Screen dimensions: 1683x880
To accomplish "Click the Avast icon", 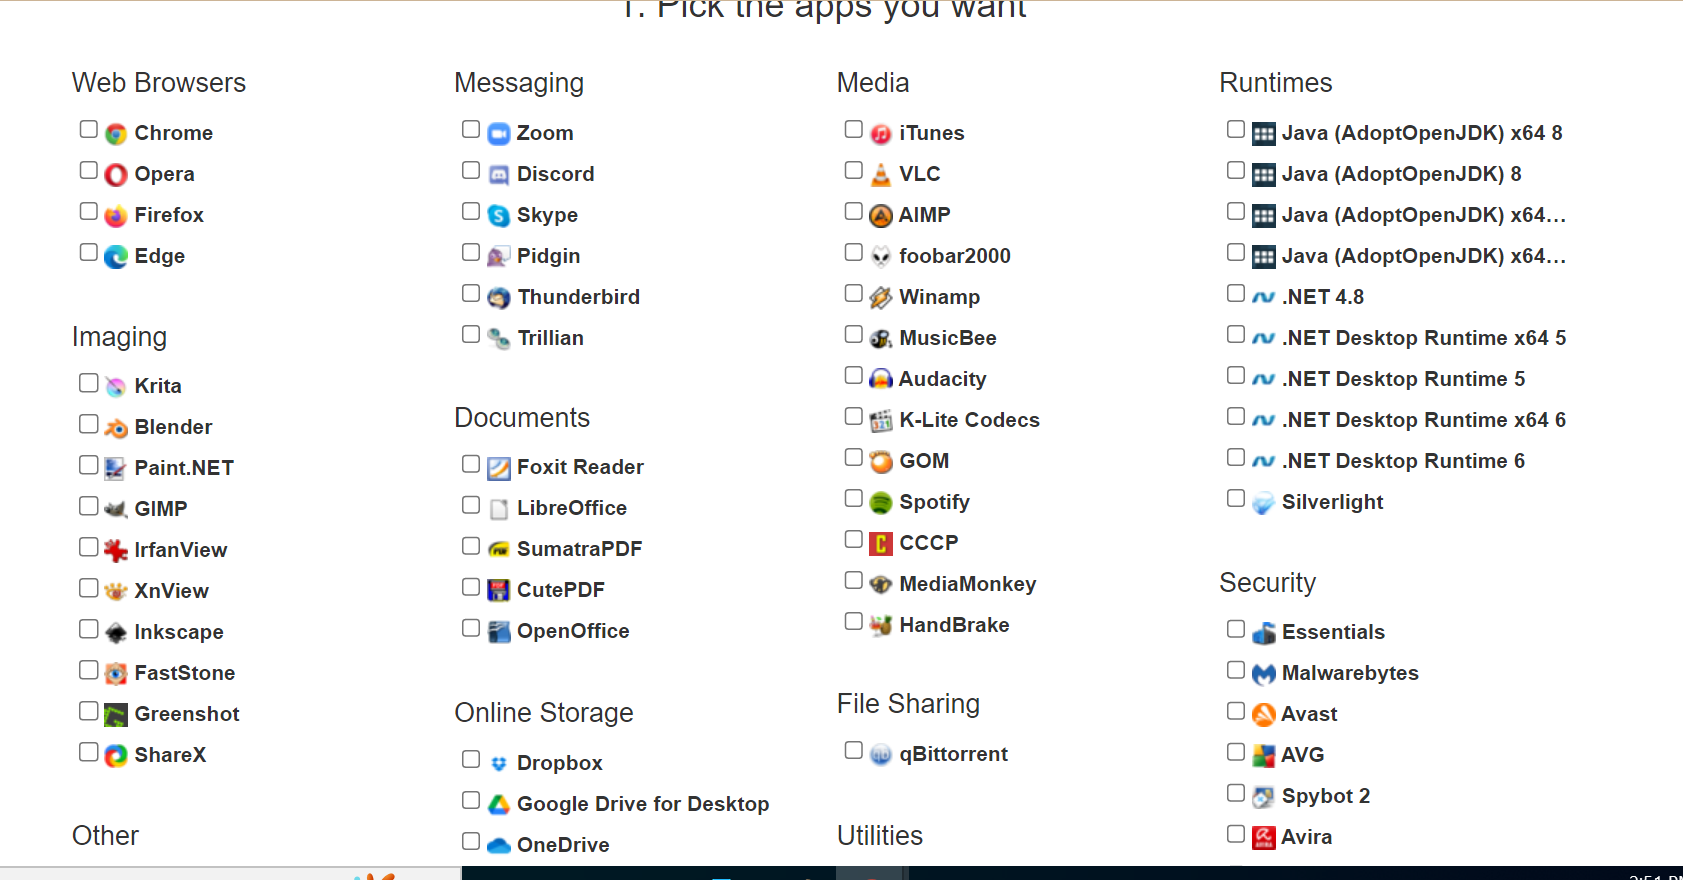I will [x=1263, y=715].
